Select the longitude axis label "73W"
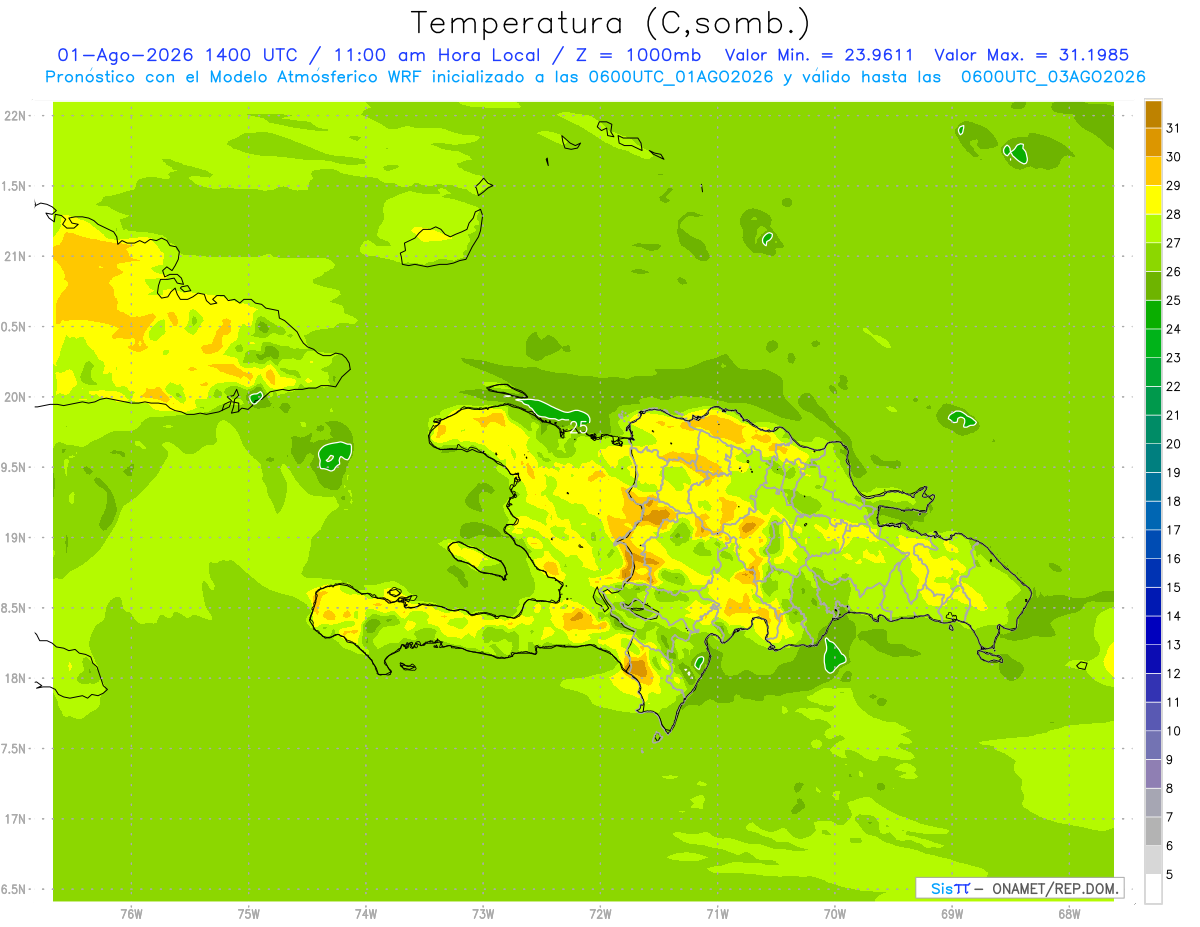1200x927 pixels. 483,914
